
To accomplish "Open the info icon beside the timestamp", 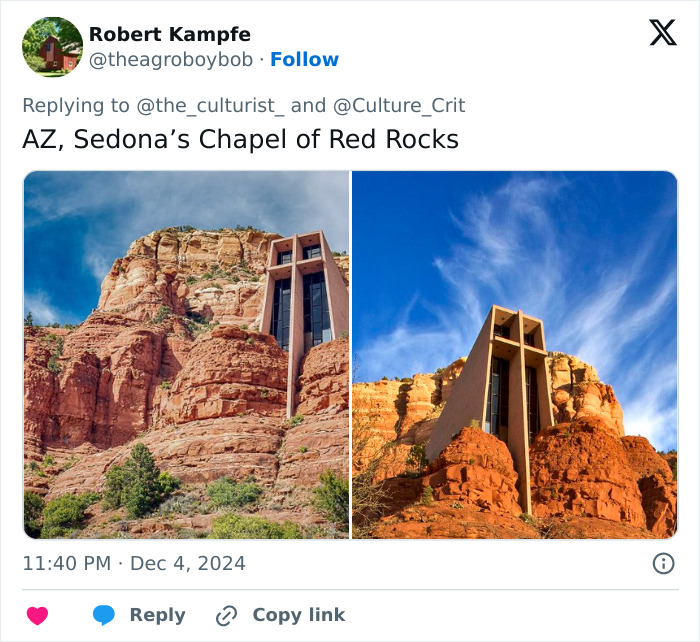I will click(x=663, y=564).
